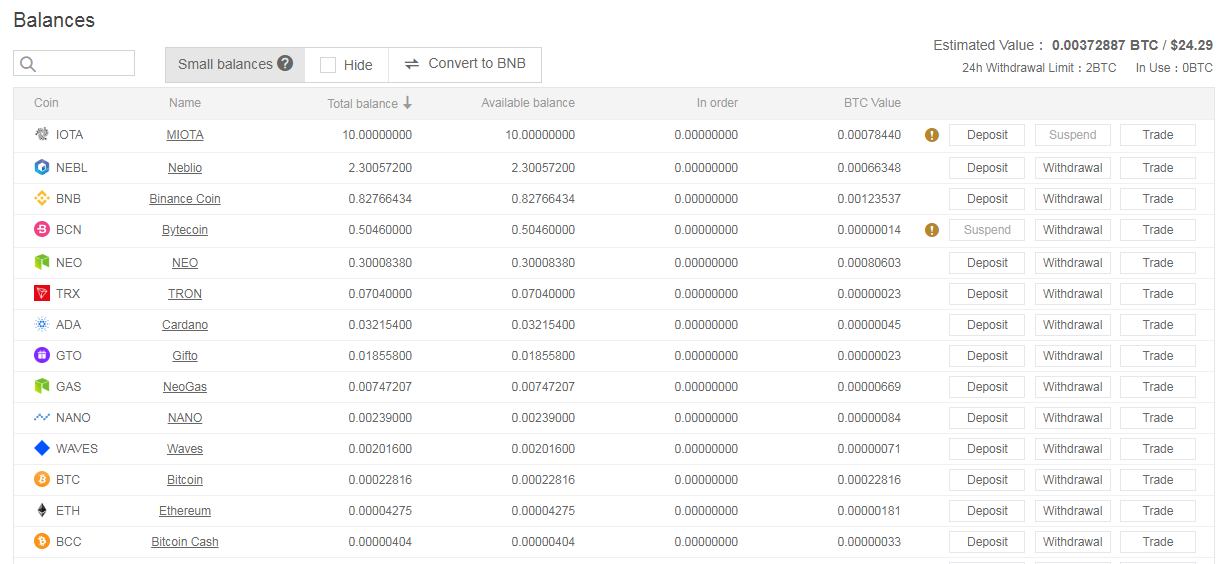This screenshot has width=1228, height=564.
Task: Click the Suspend button in the BCN row
Action: [987, 230]
